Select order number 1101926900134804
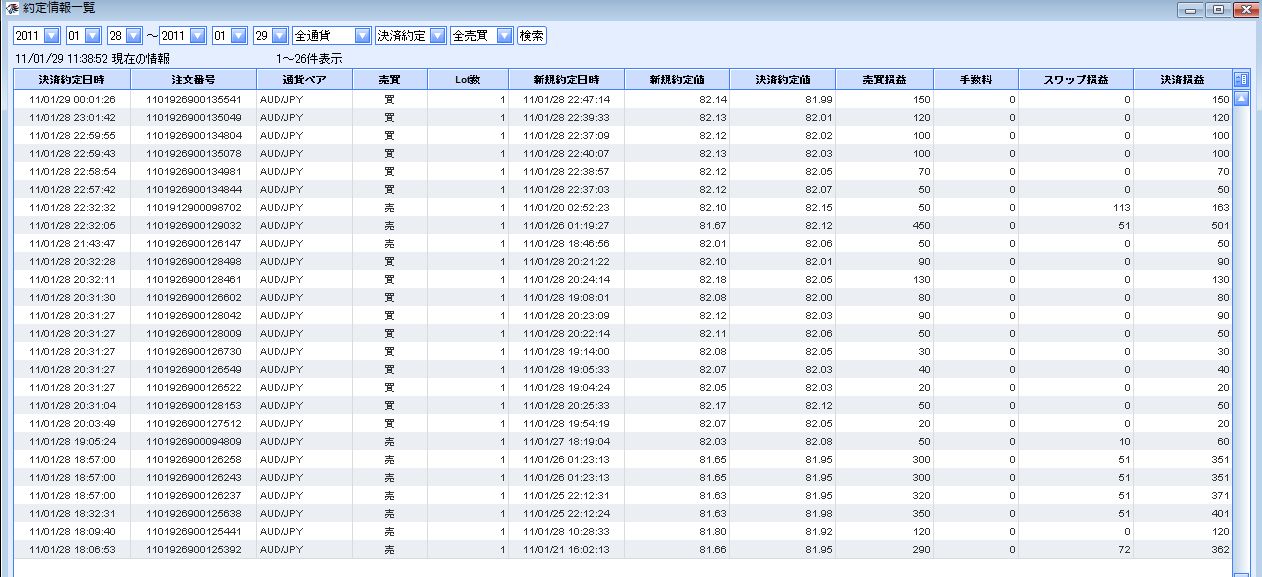Image resolution: width=1262 pixels, height=577 pixels. (193, 135)
